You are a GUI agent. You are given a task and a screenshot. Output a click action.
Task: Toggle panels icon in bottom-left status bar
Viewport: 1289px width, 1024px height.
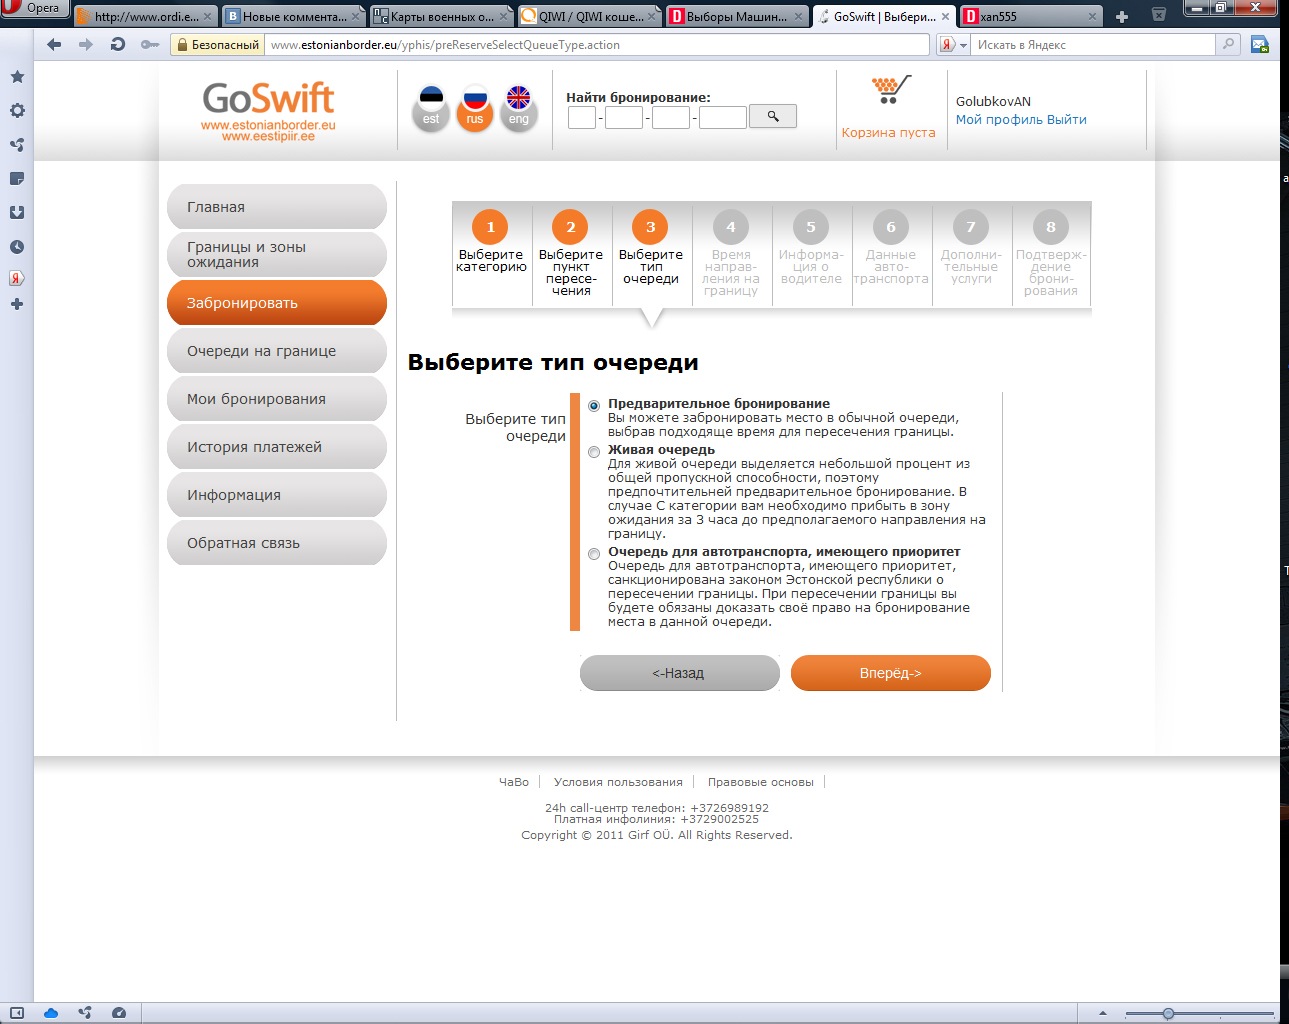pos(17,1013)
